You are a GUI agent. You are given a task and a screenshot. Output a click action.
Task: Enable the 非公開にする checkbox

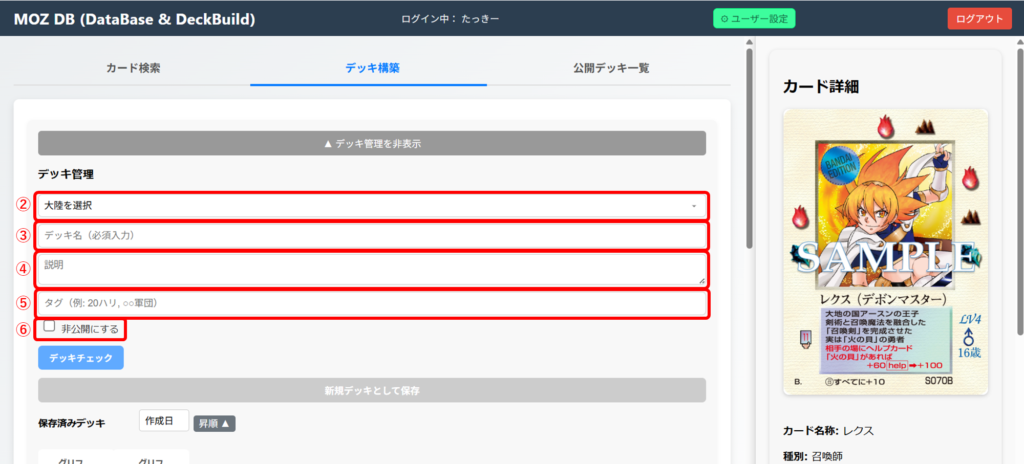(49, 327)
